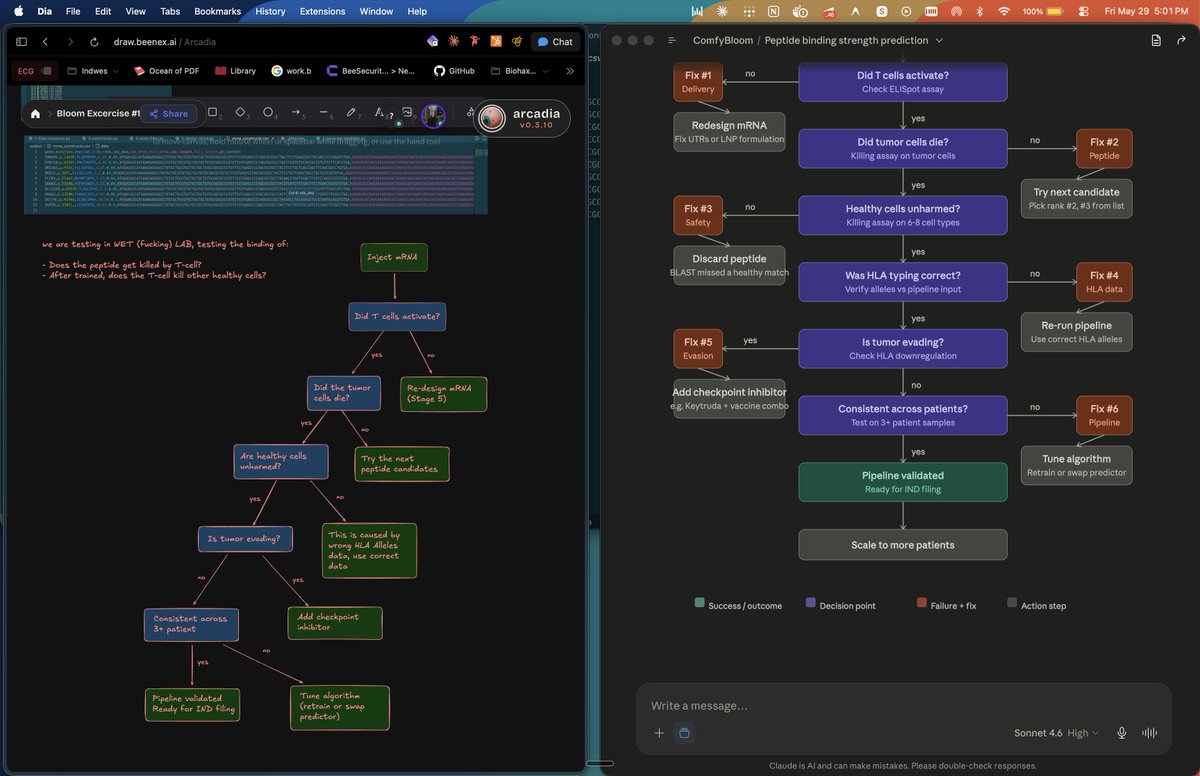Click the microphone dictation icon in Claude
1200x776 pixels.
pyautogui.click(x=1122, y=733)
